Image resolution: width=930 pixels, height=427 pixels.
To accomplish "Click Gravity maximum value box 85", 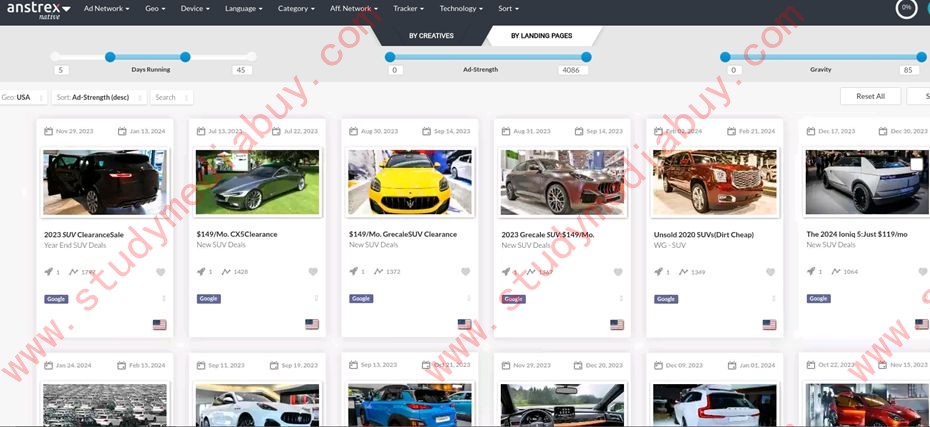I will [x=909, y=70].
